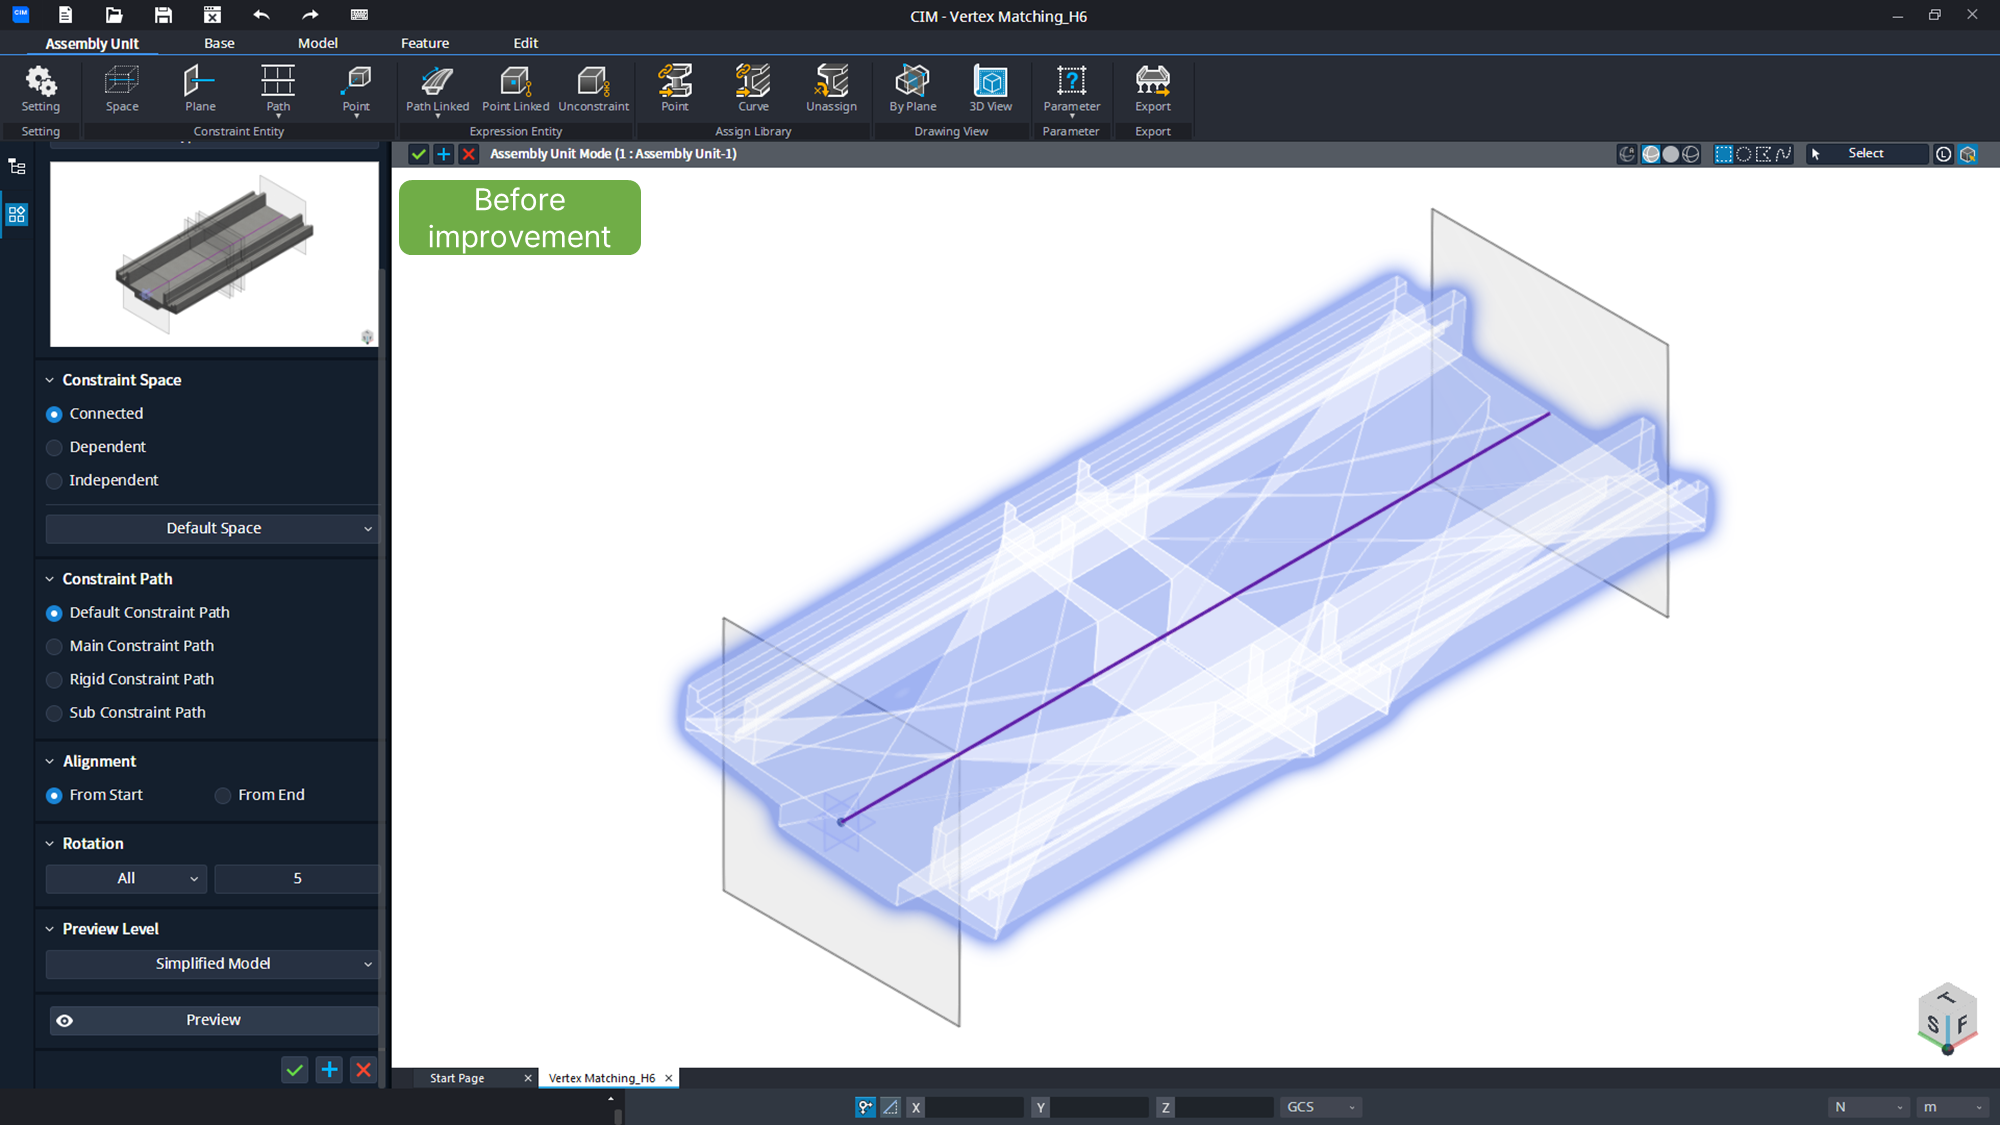Screen dimensions: 2000x1125
Task: Open the grid panel sidebar icon
Action: (17, 214)
